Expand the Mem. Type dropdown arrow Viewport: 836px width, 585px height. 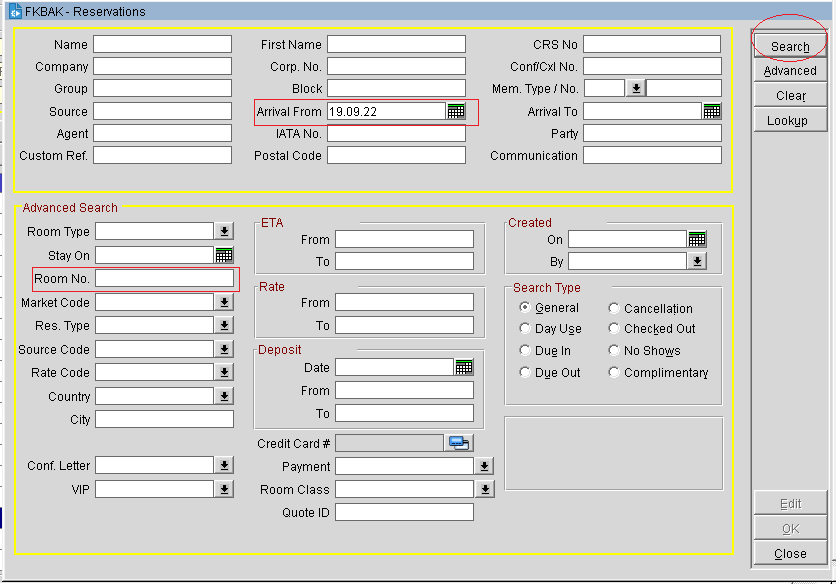tap(635, 88)
